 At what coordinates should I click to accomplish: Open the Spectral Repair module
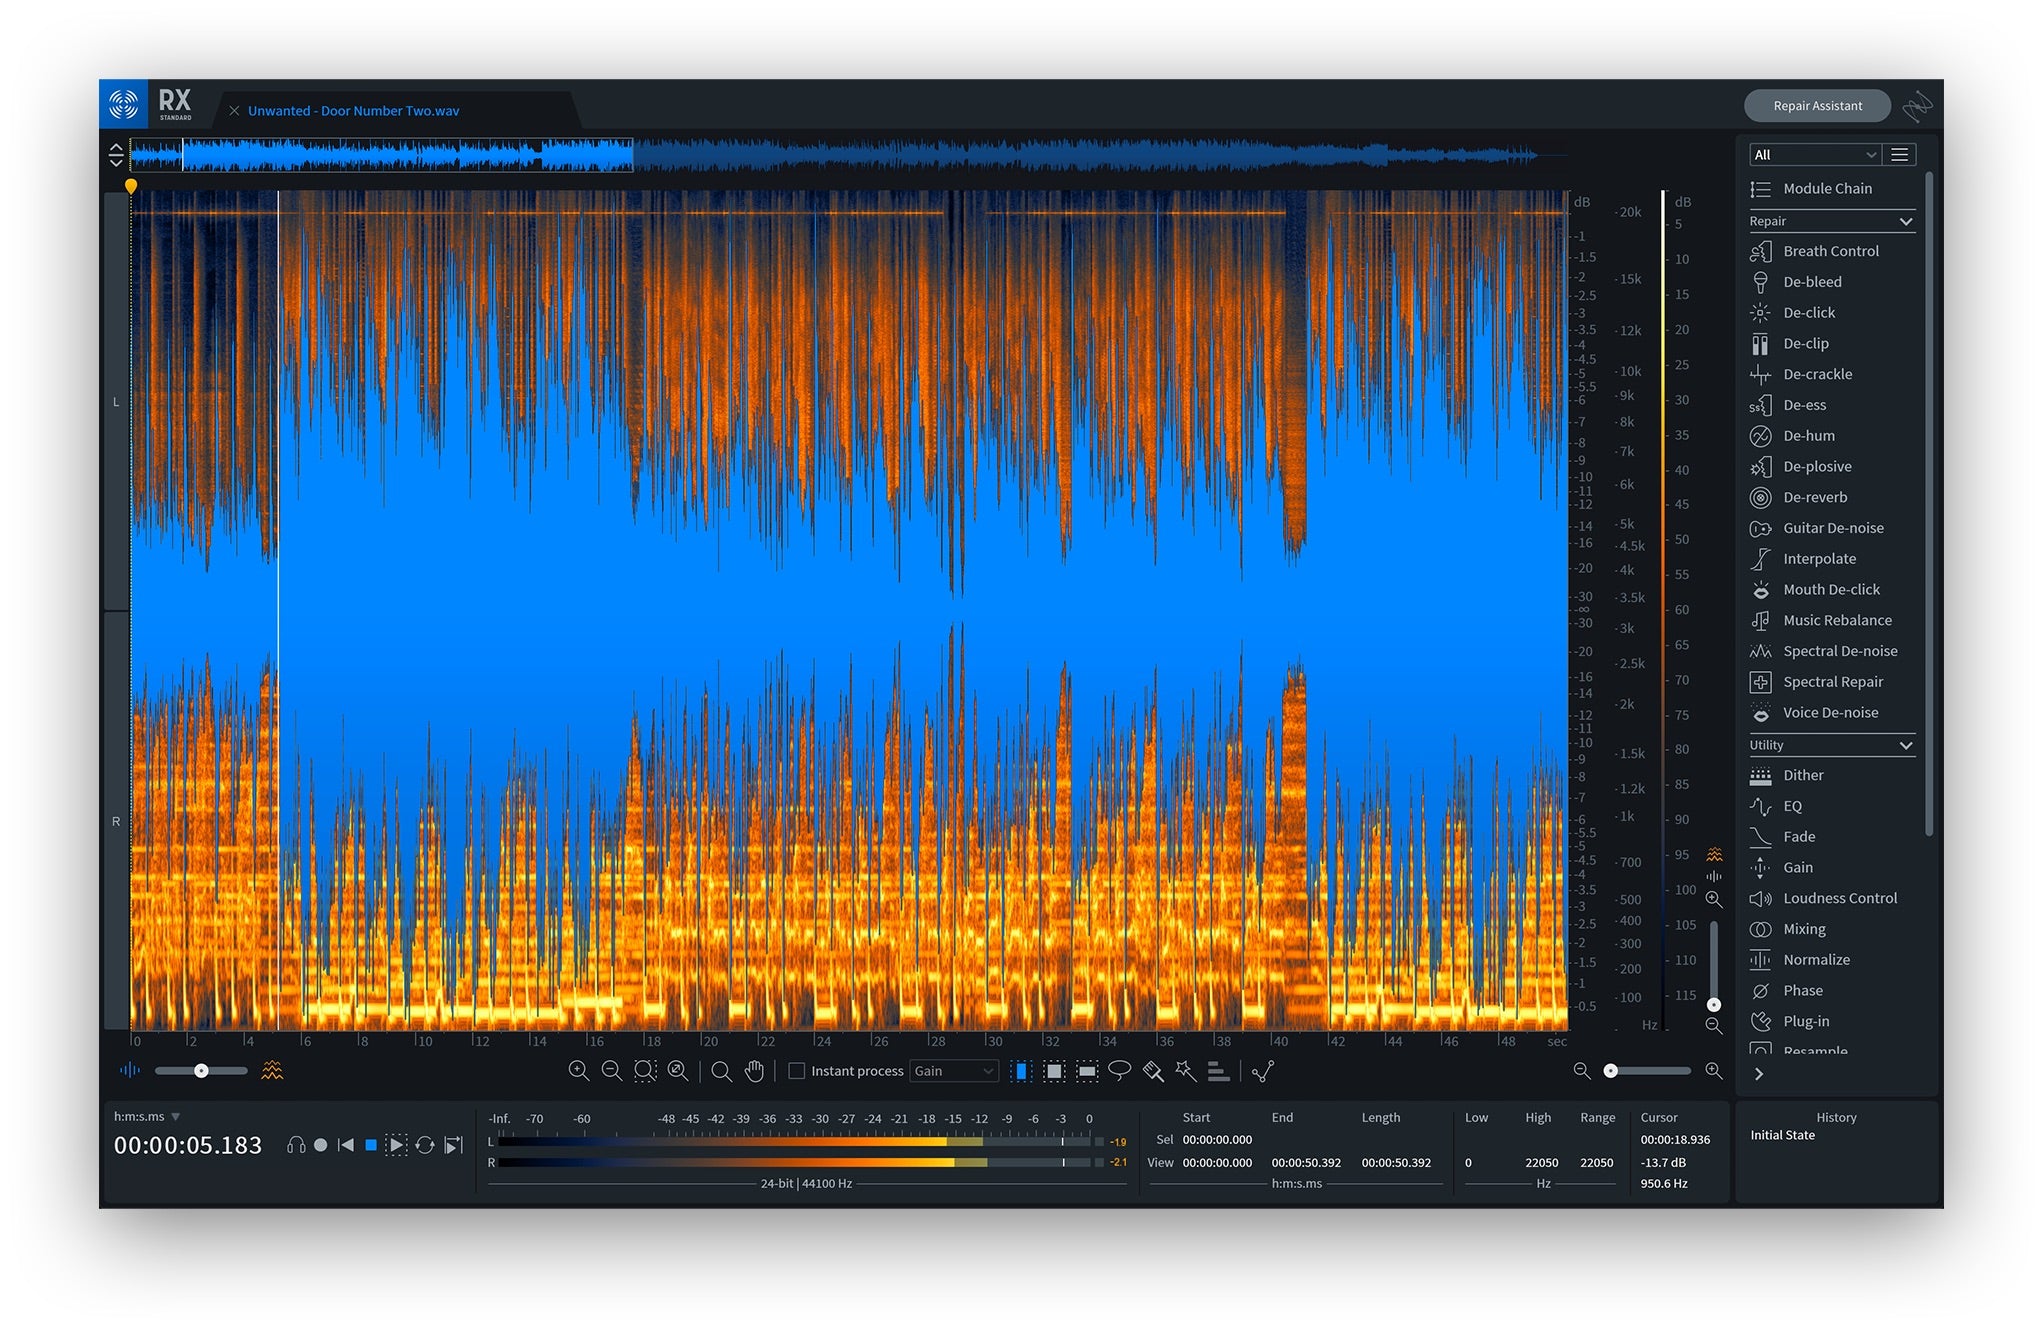click(1832, 682)
